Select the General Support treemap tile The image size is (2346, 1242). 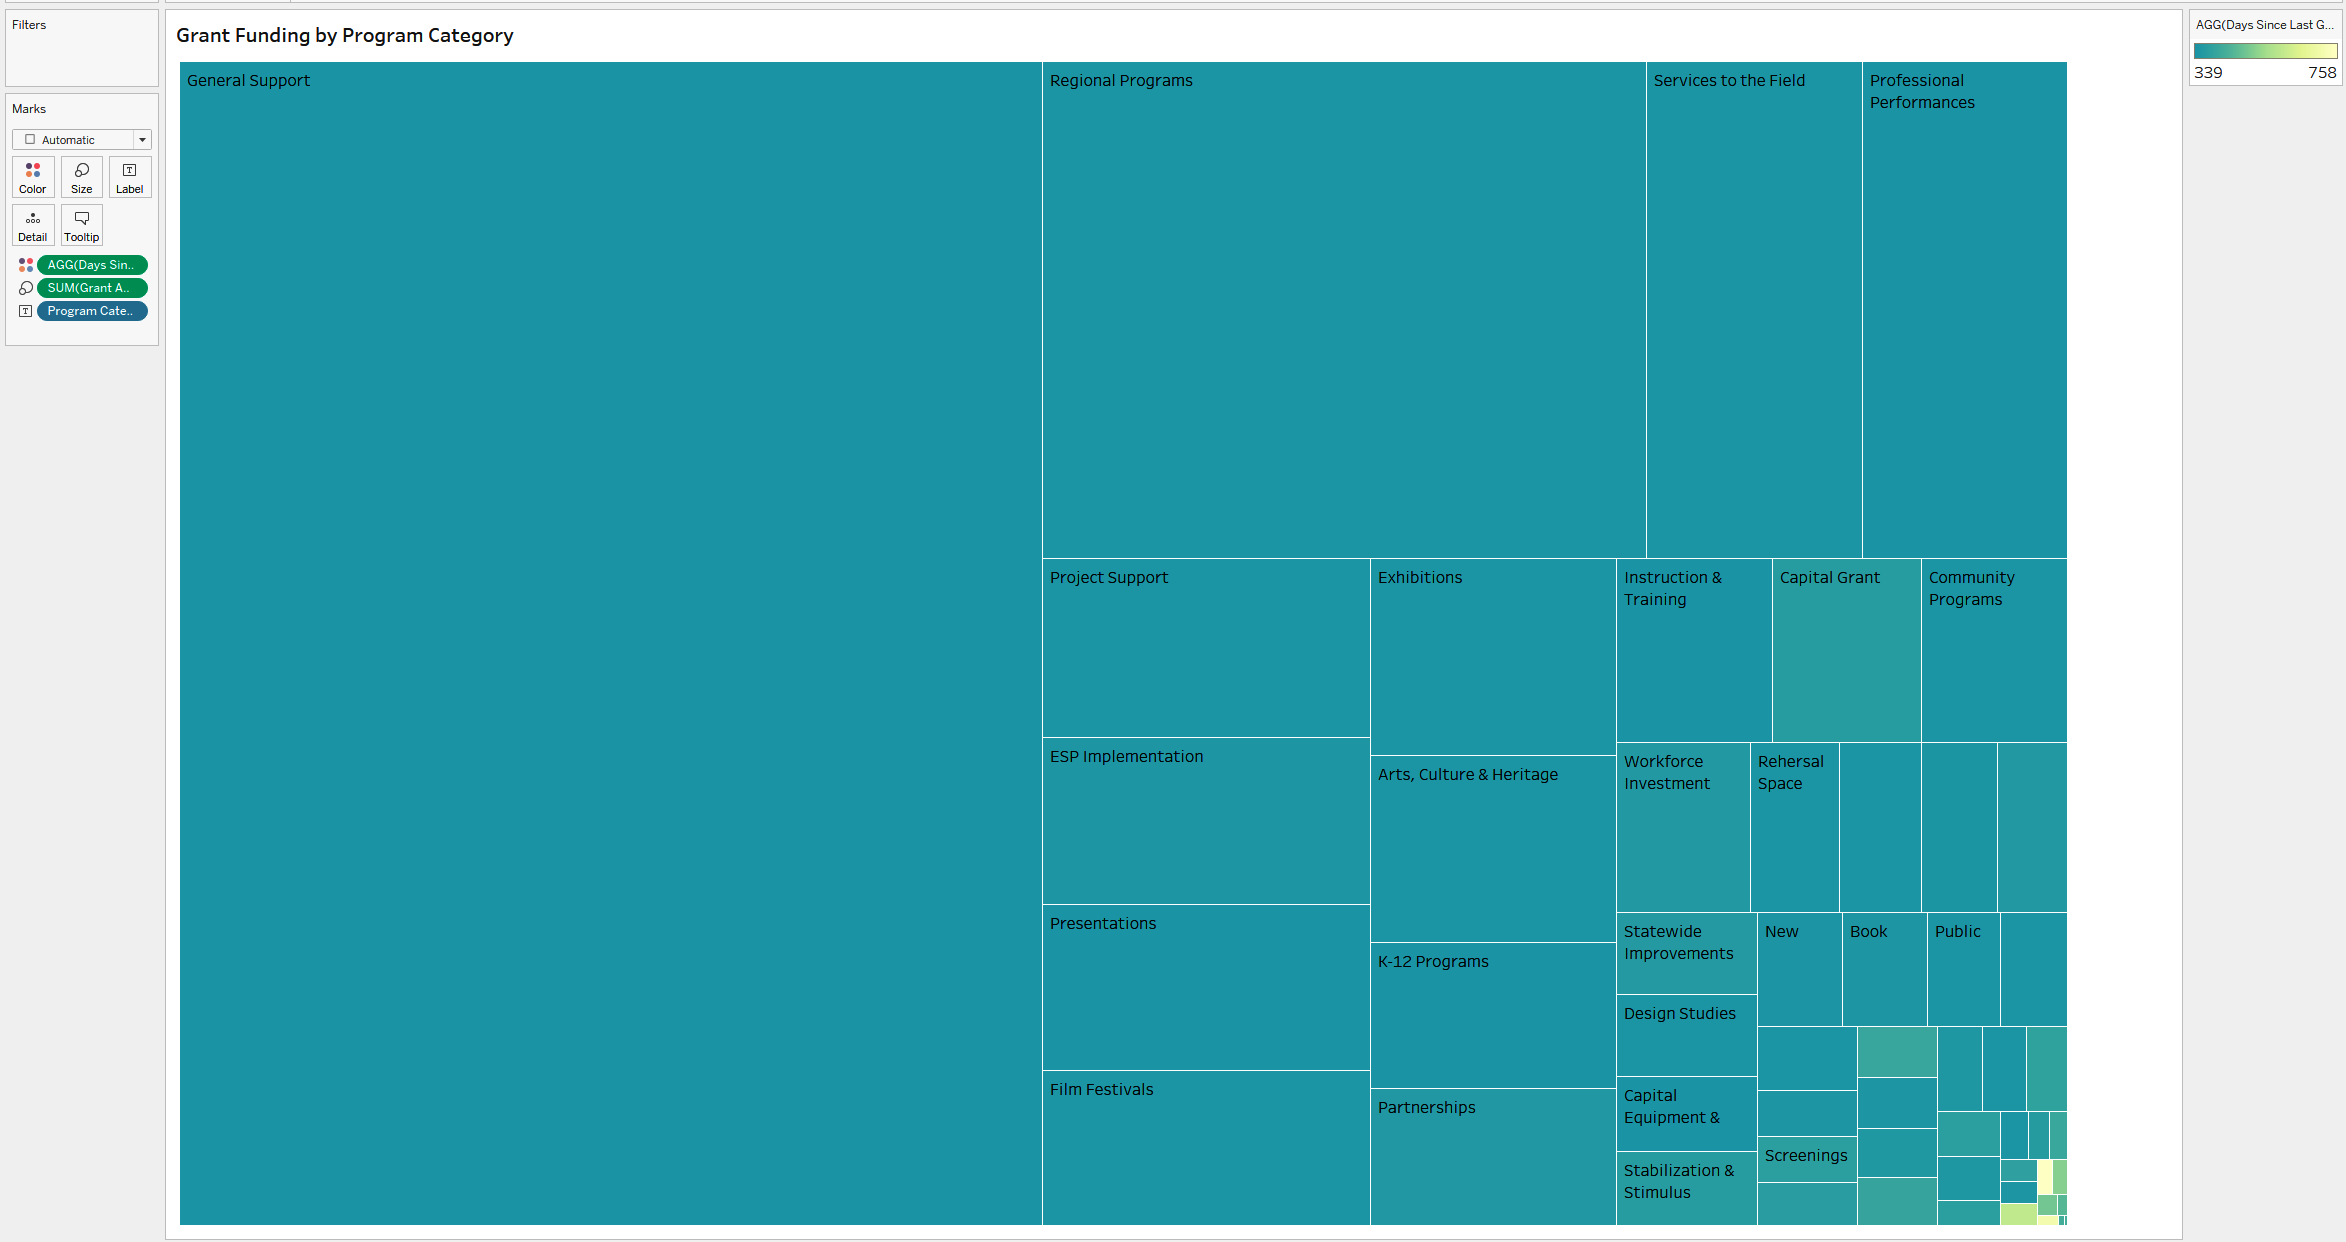coord(611,643)
